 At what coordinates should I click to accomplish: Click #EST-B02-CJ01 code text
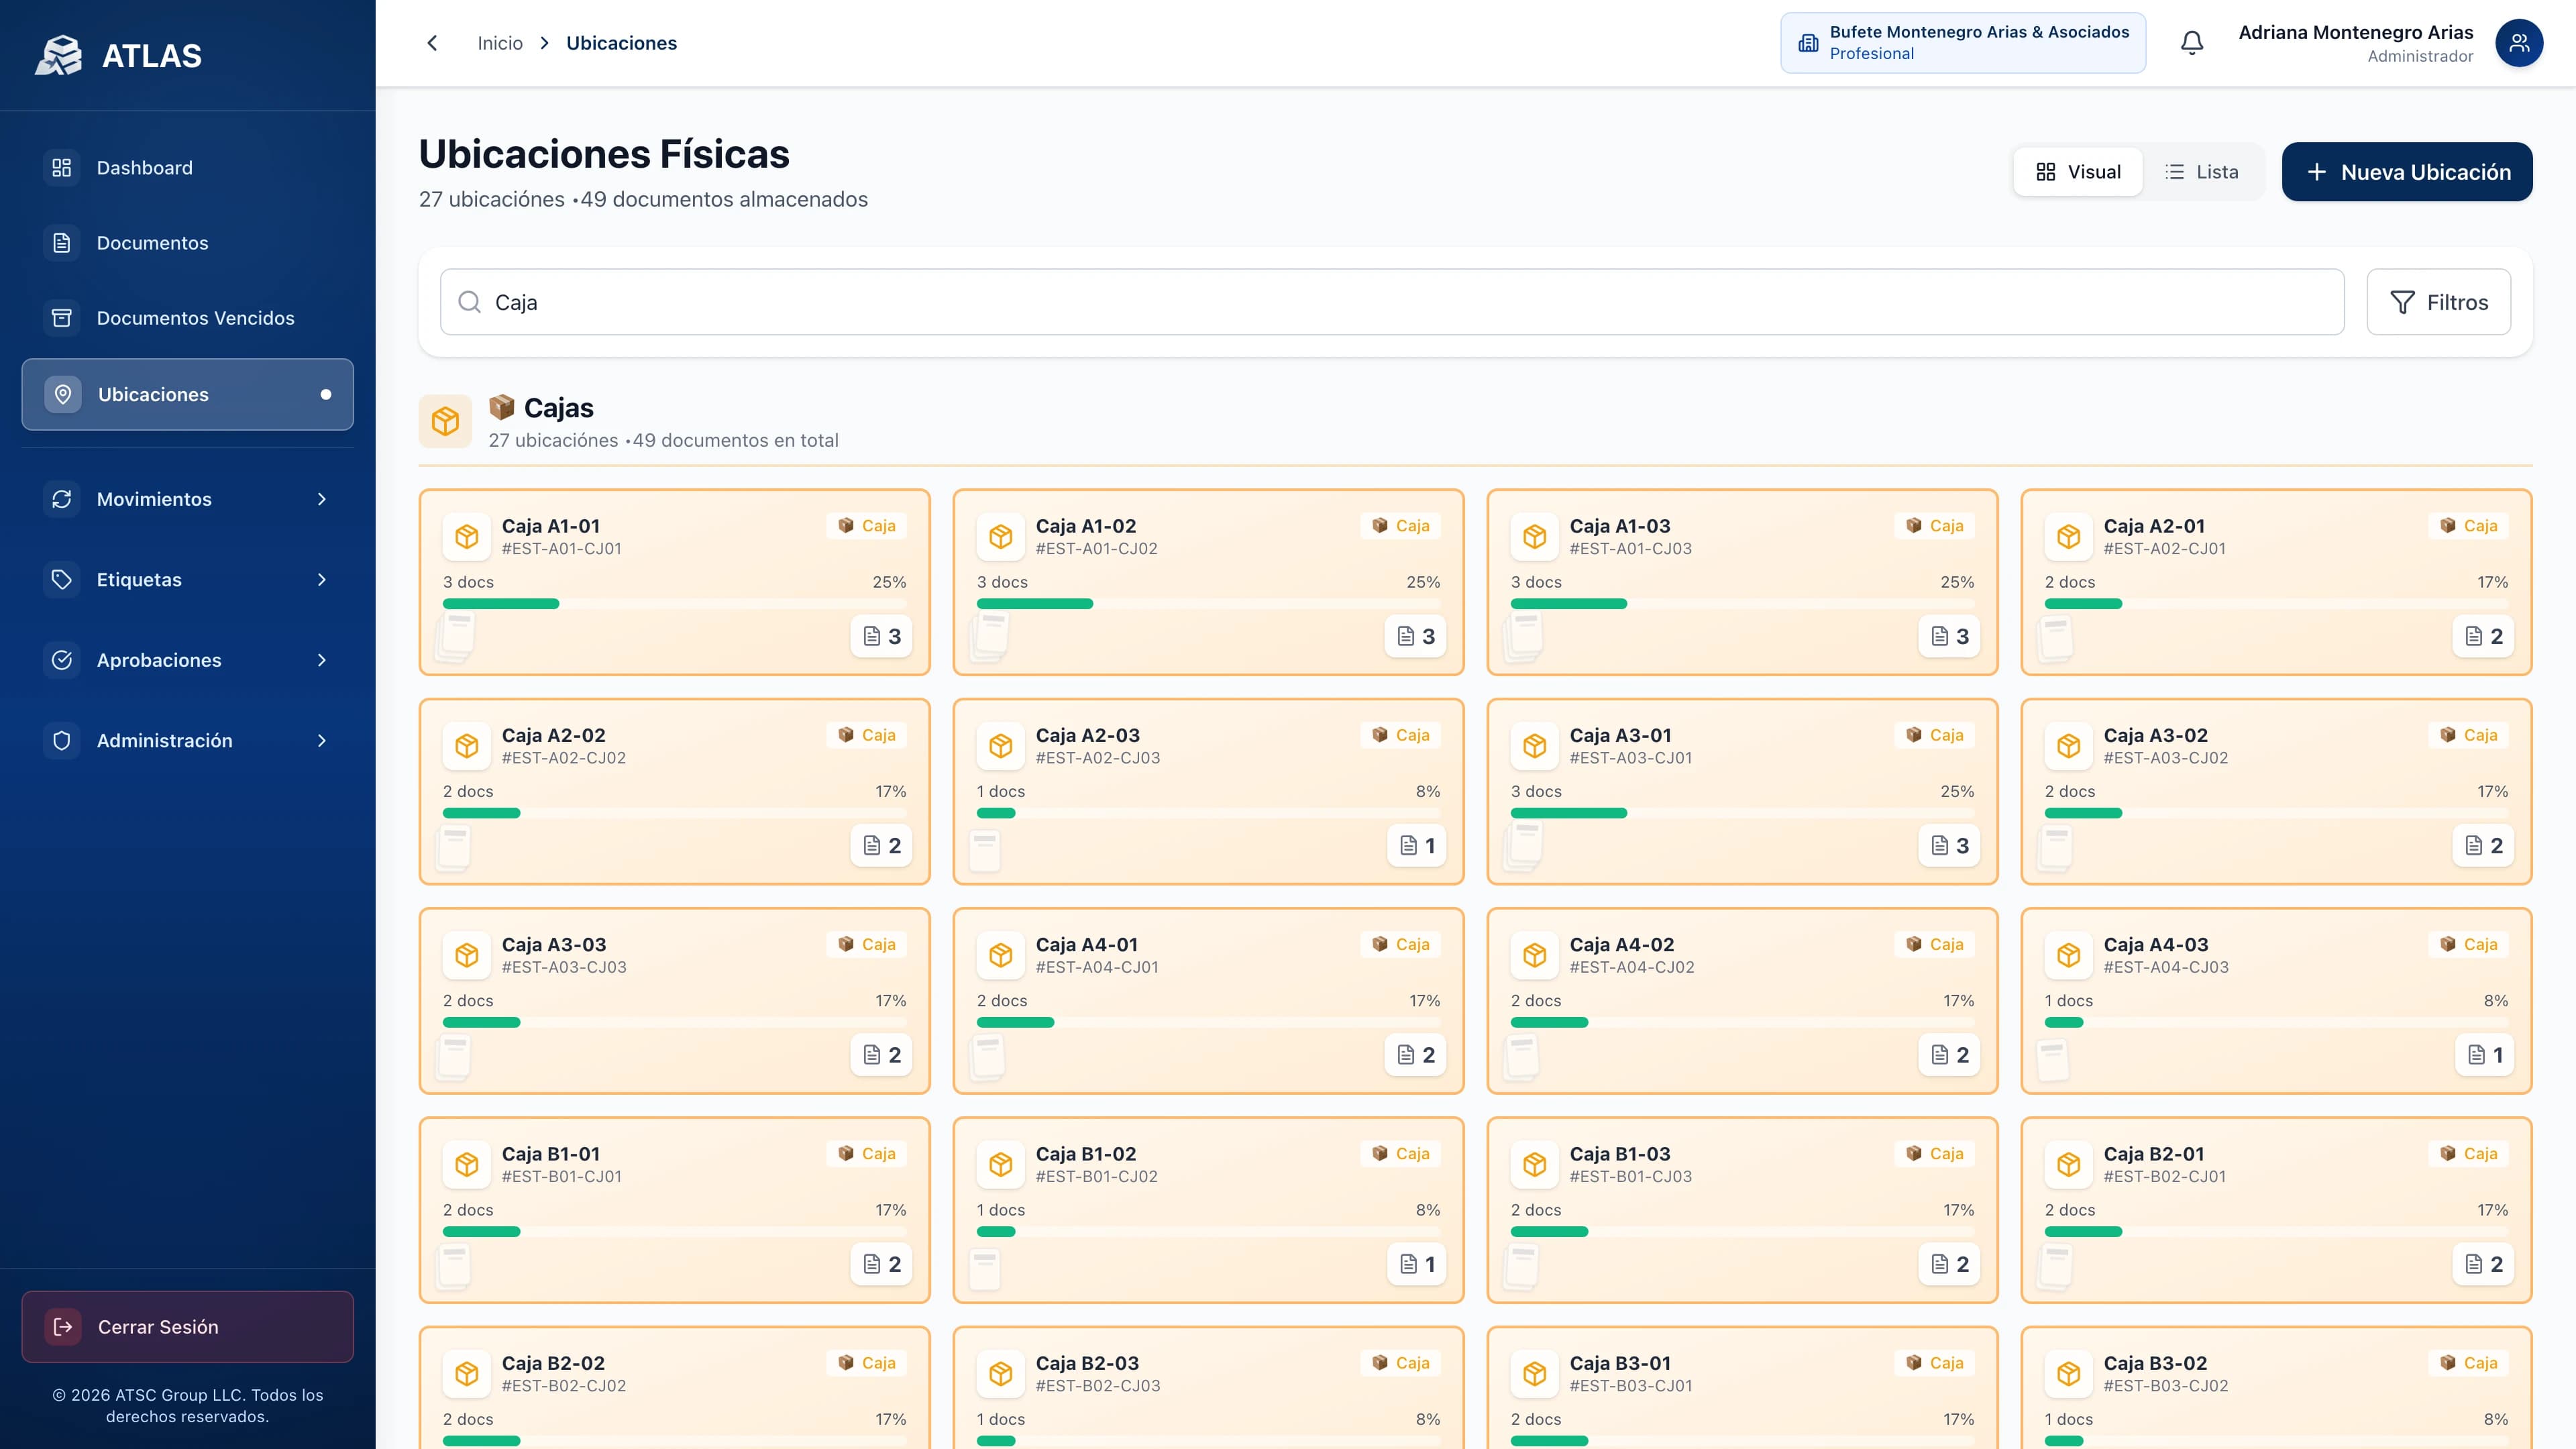(x=2164, y=1177)
